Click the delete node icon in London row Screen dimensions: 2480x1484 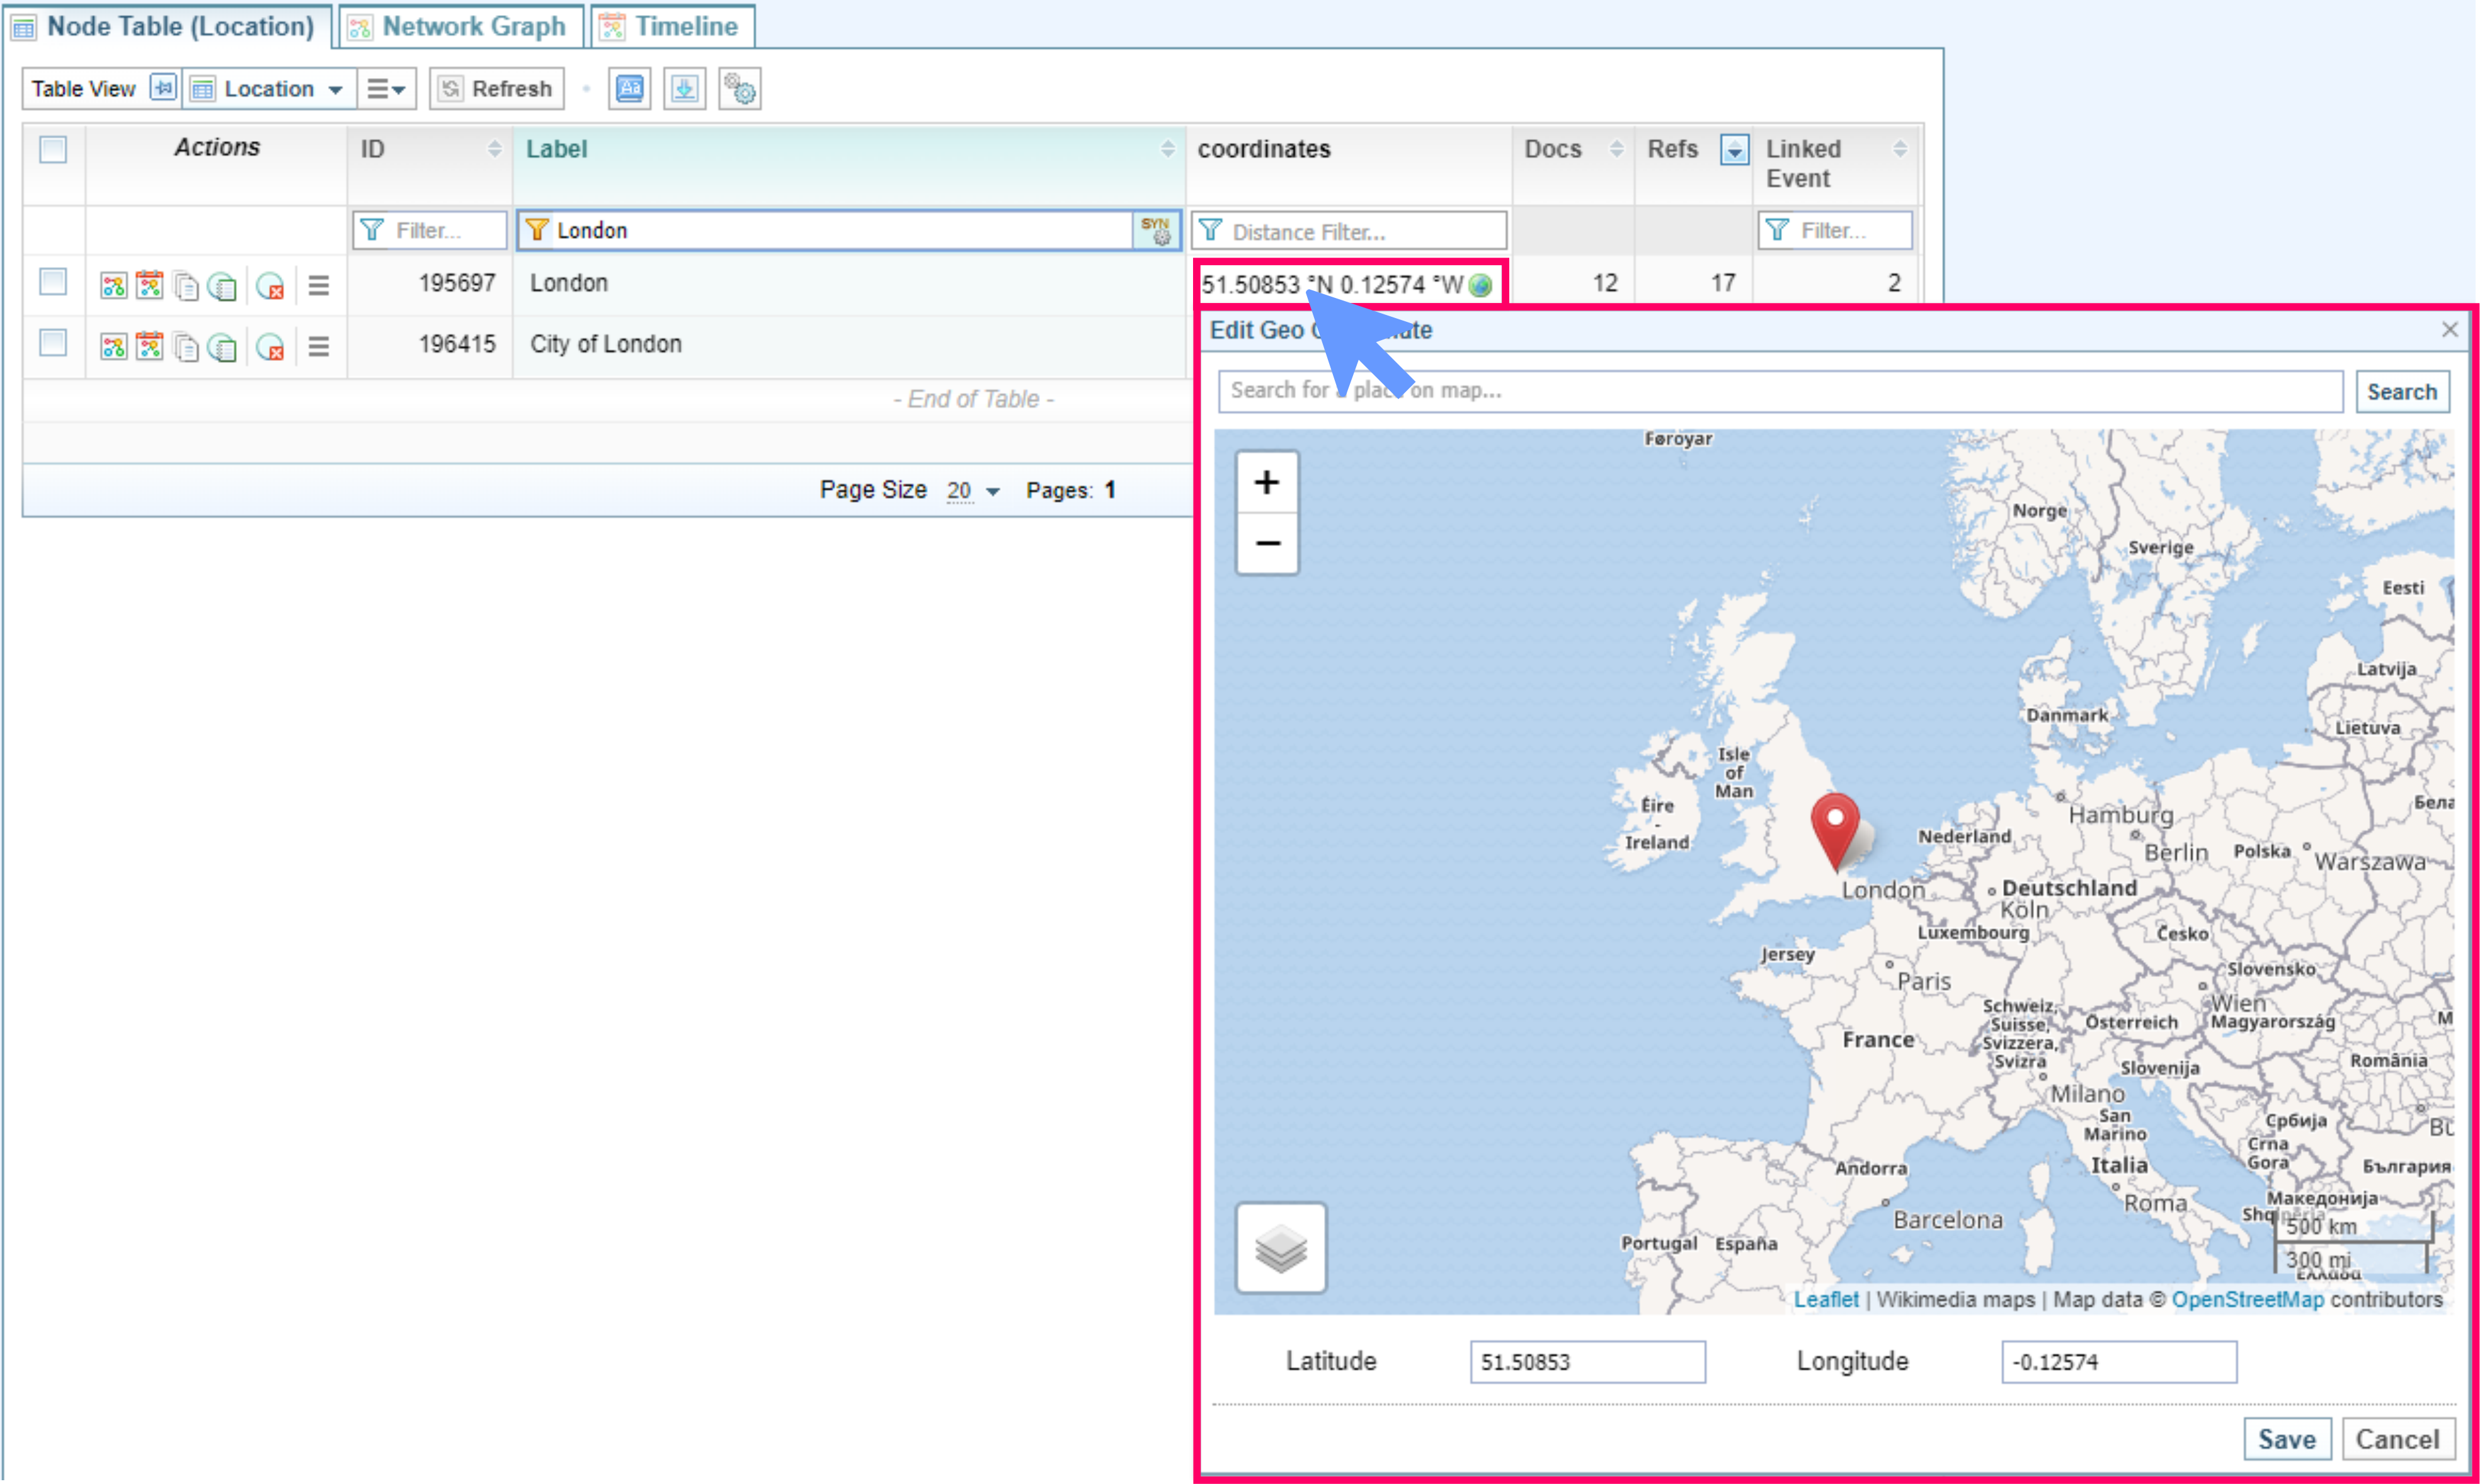point(270,286)
